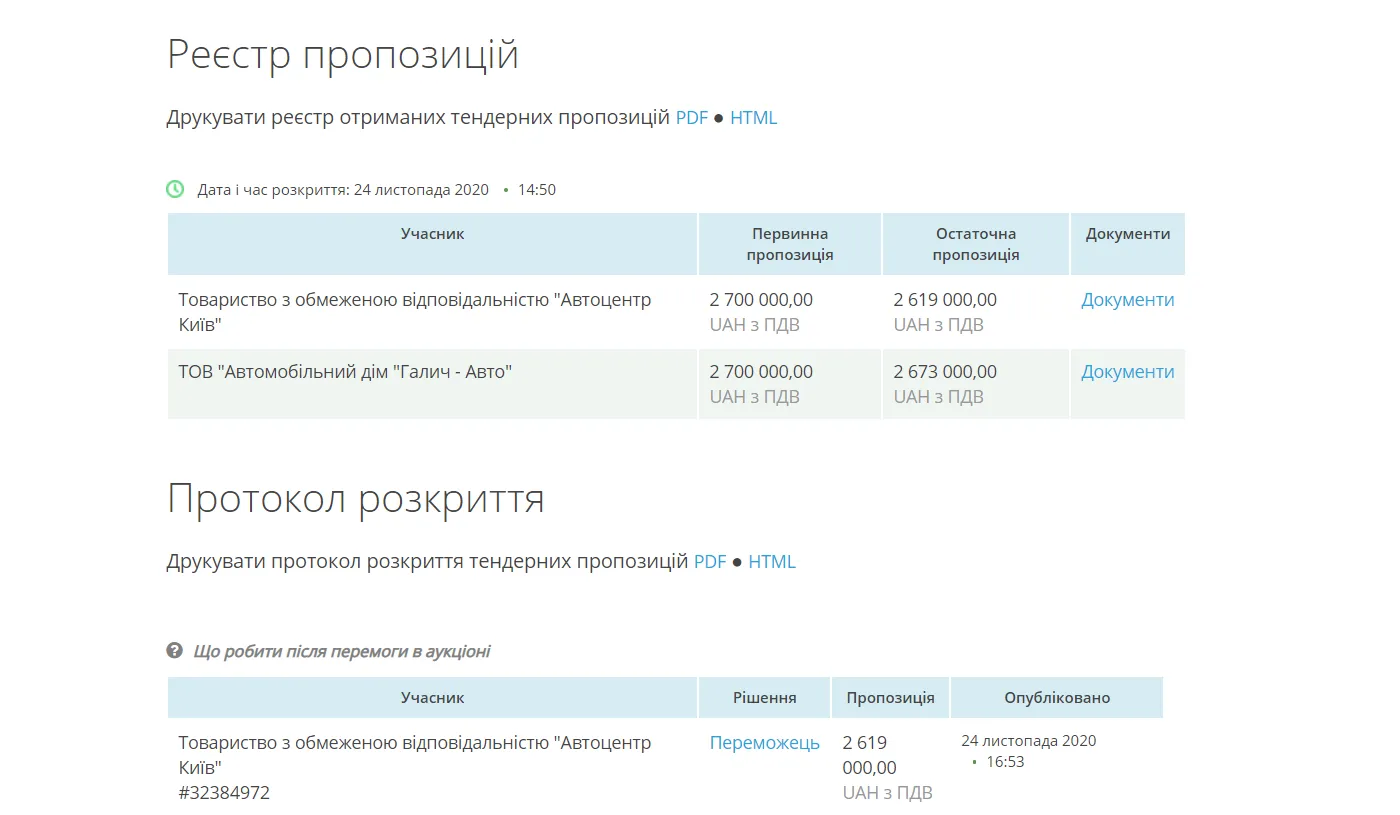Click the question mark help icon
The width and height of the screenshot is (1400, 815).
[175, 651]
